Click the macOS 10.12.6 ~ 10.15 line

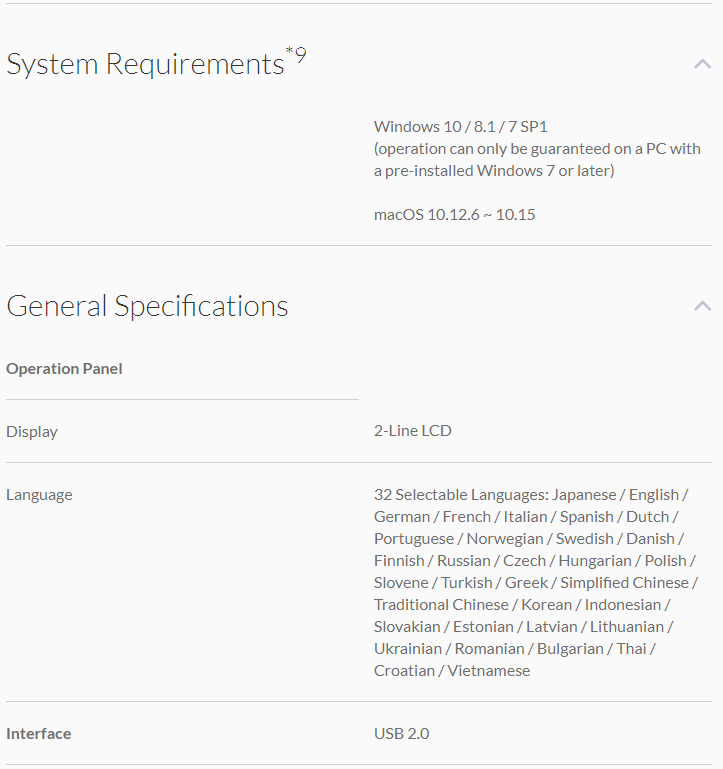pyautogui.click(x=454, y=214)
